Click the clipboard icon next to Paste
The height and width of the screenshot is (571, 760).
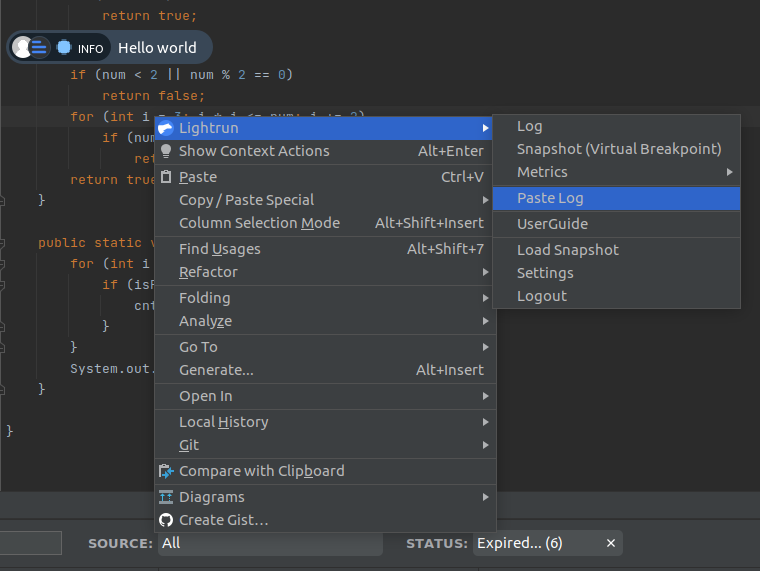click(x=166, y=177)
